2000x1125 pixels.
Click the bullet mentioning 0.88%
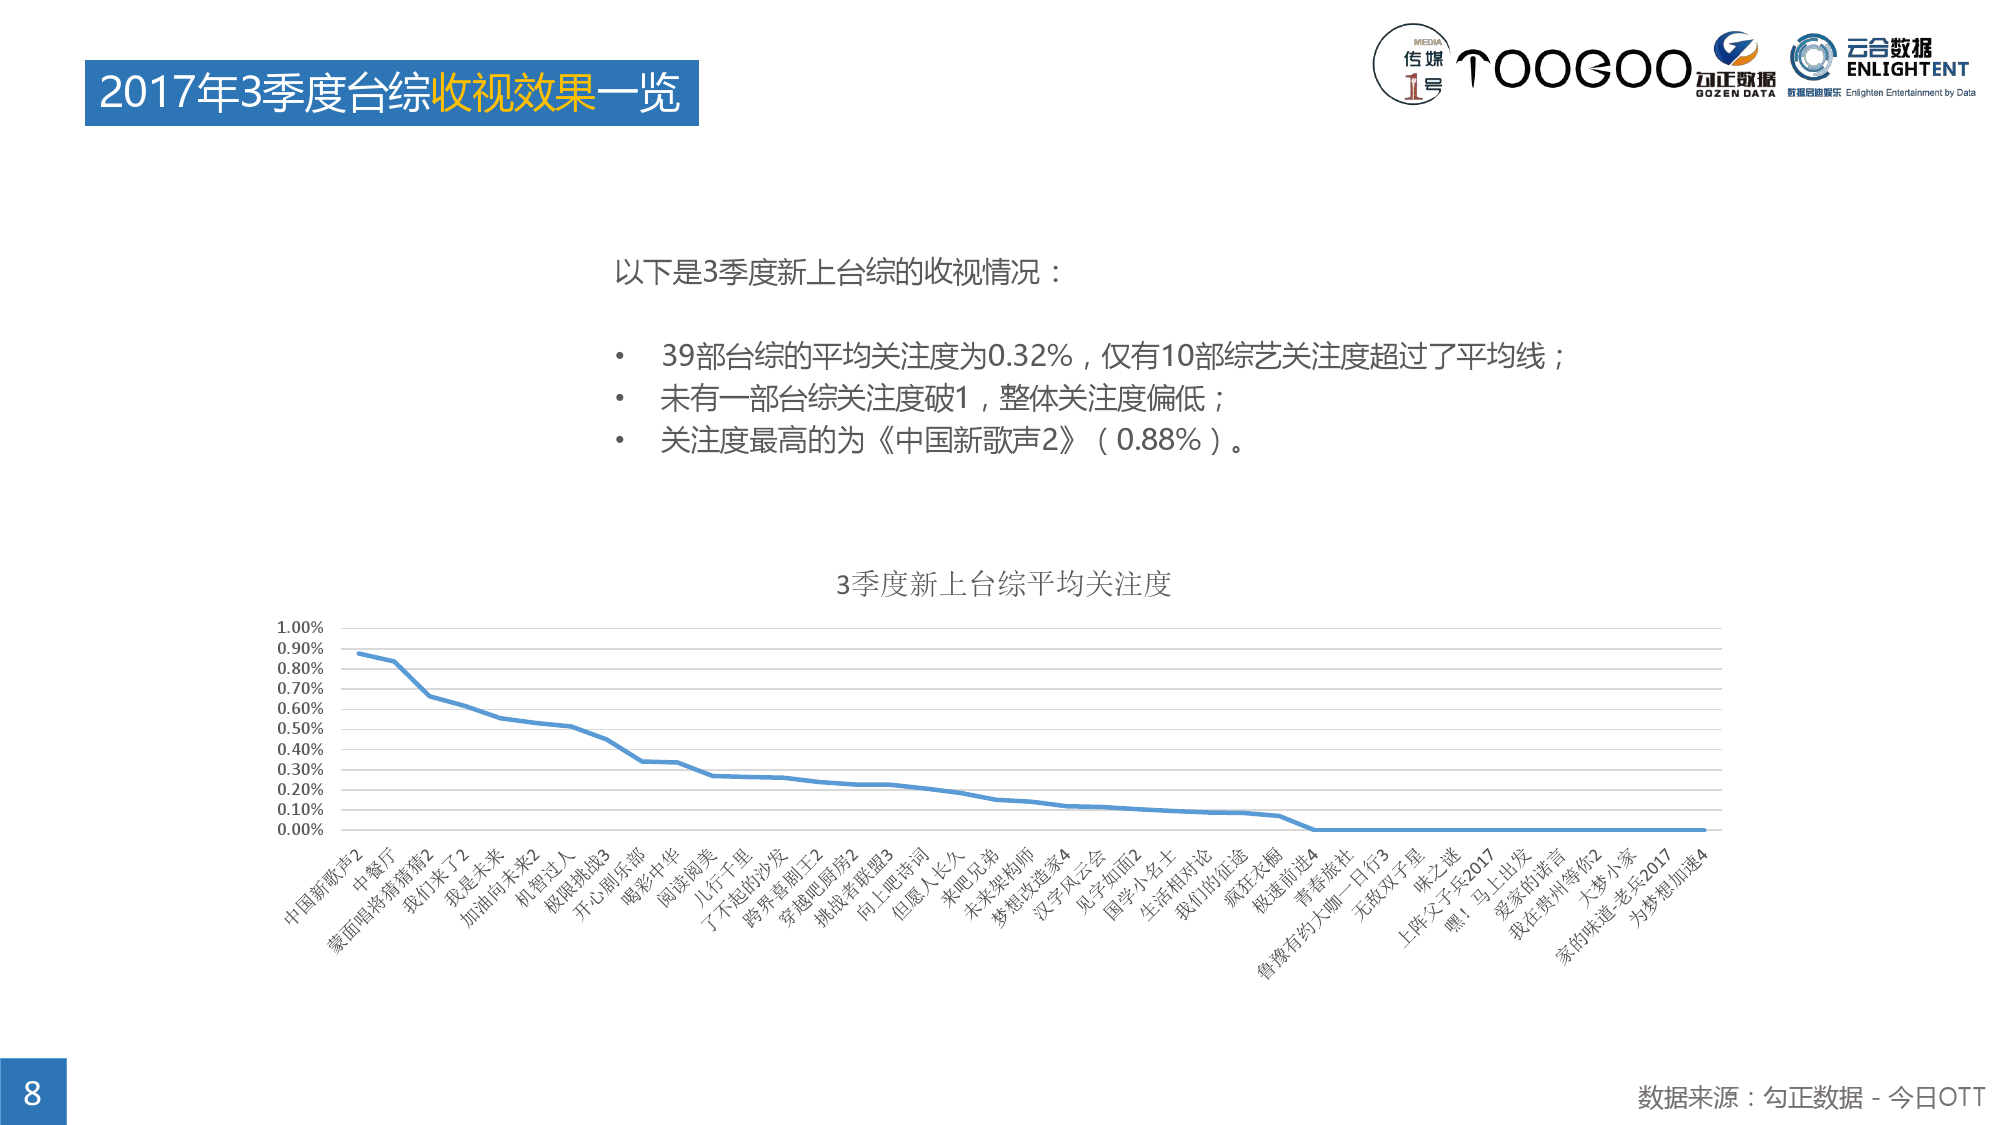click(952, 440)
